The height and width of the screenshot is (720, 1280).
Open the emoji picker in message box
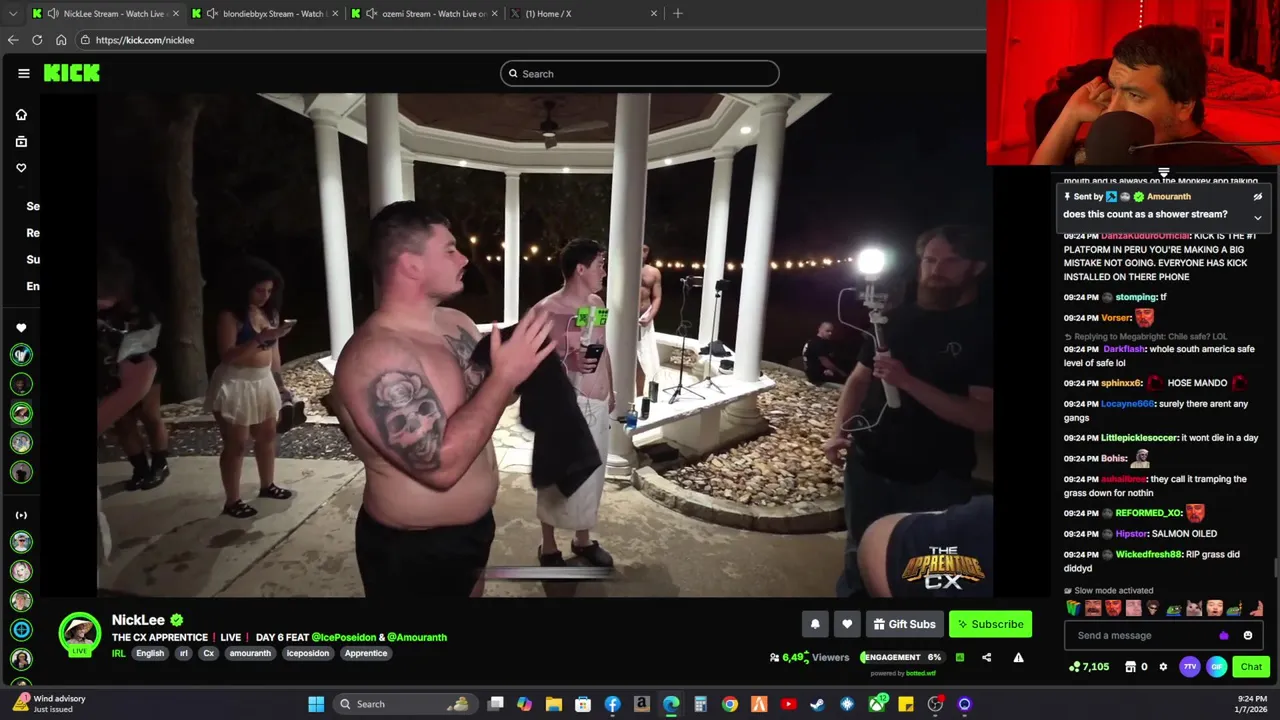[1248, 635]
